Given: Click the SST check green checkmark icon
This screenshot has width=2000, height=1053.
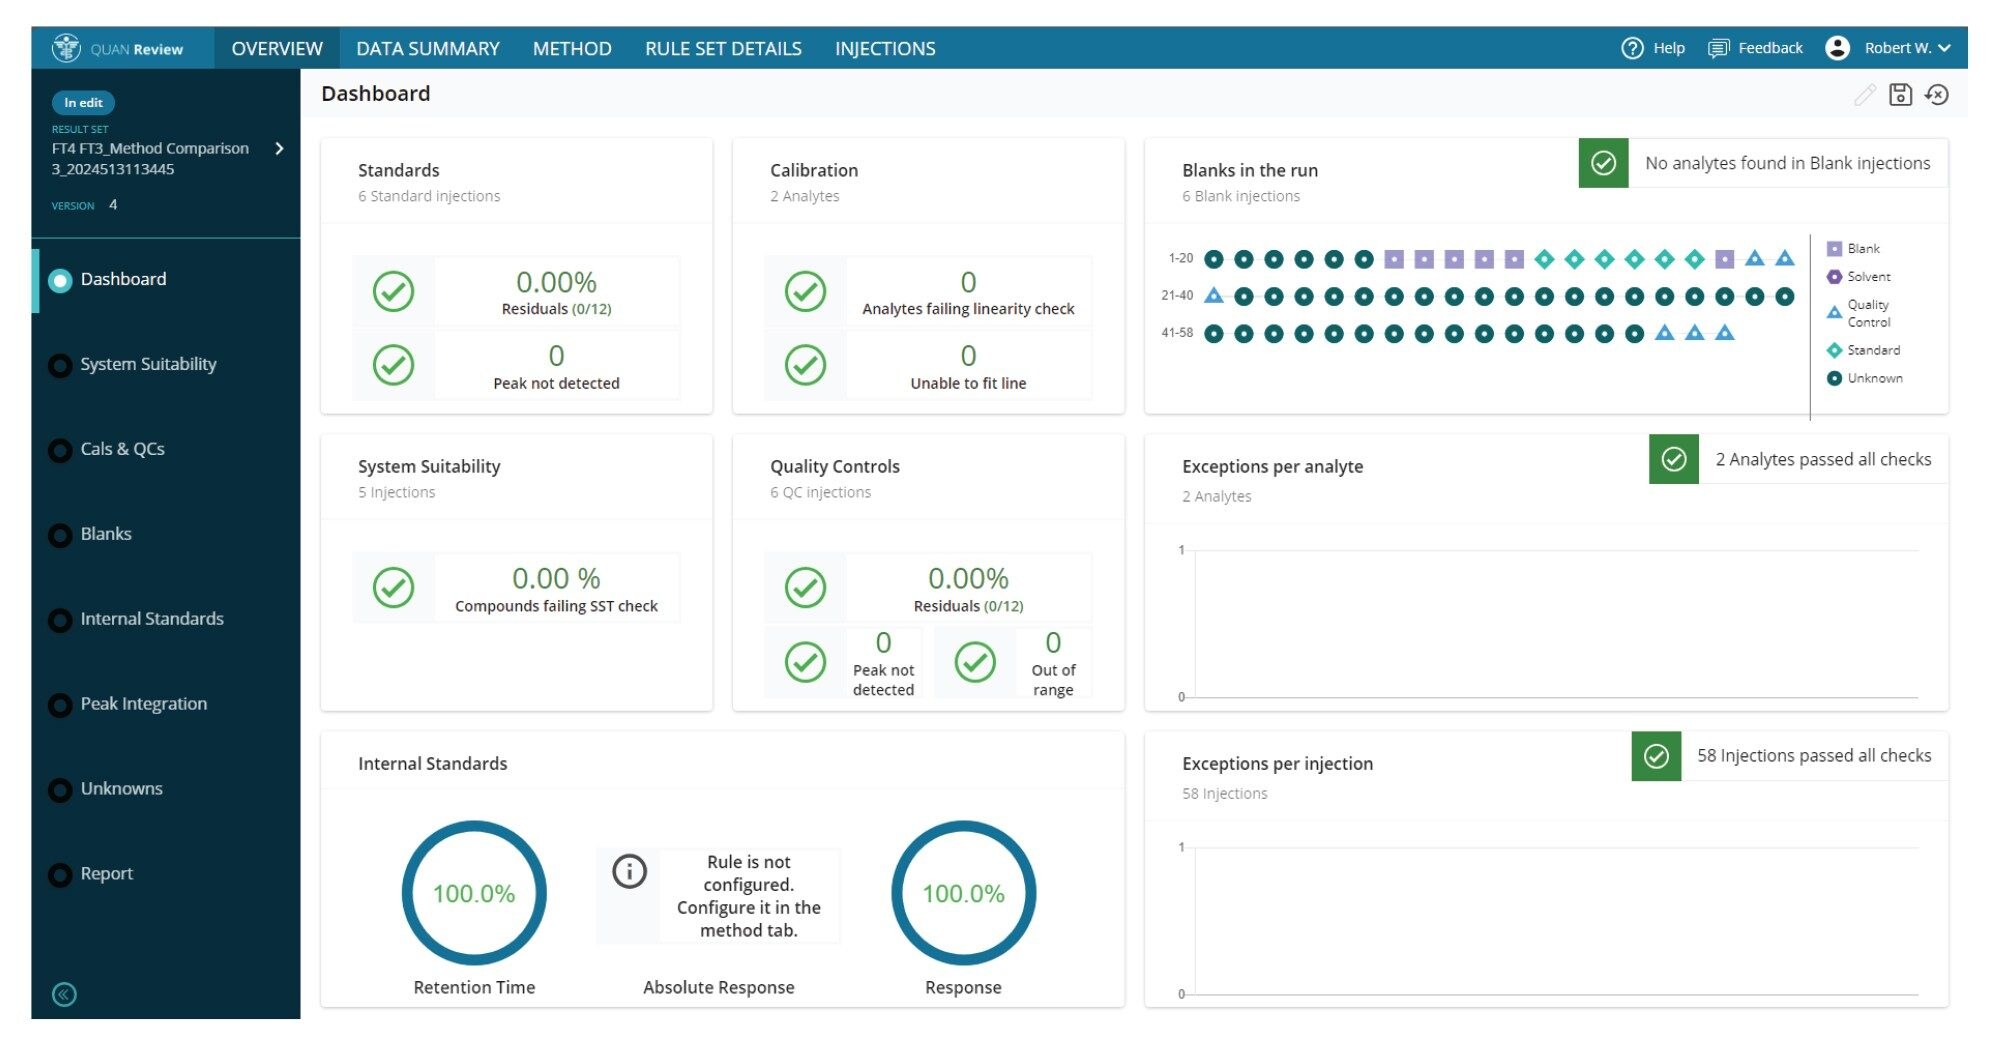Looking at the screenshot, I should 394,588.
